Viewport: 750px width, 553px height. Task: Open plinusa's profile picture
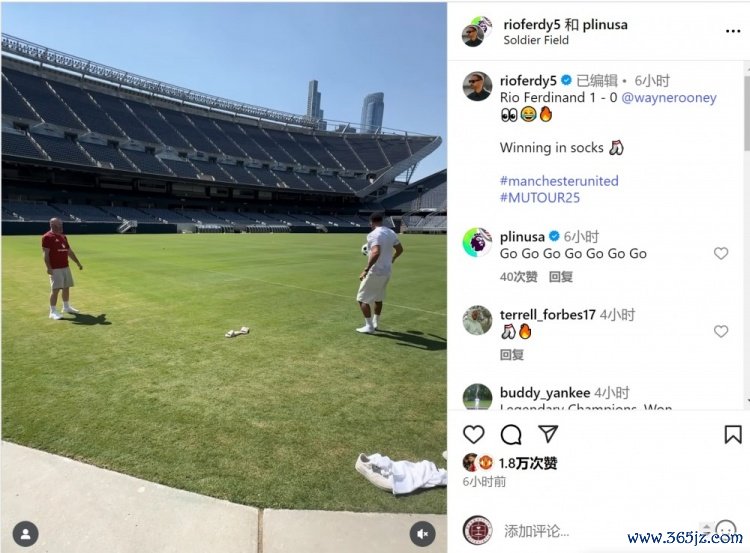[477, 242]
